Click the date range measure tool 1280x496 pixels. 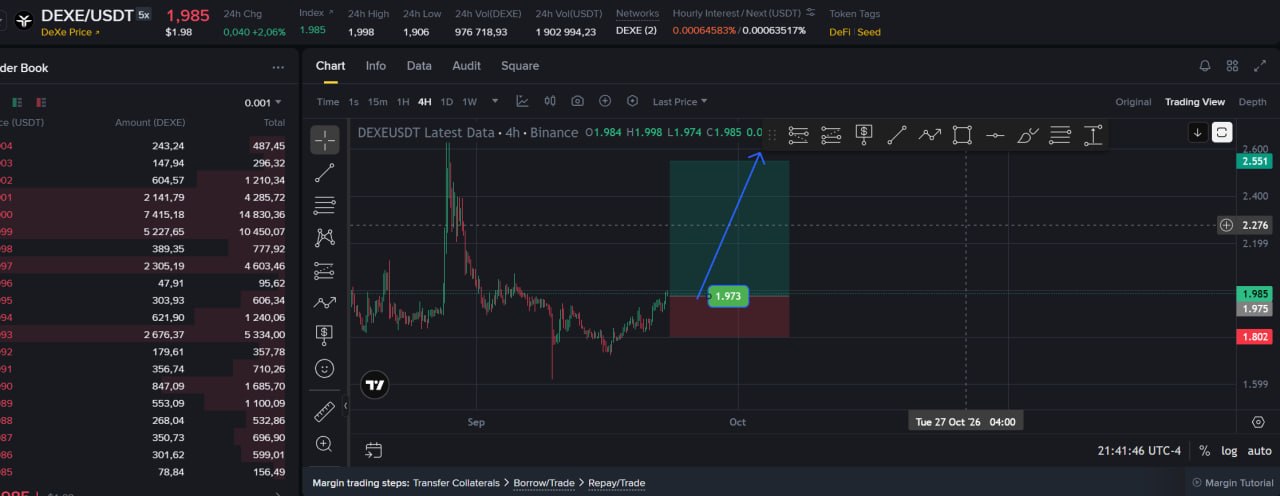coord(1093,134)
